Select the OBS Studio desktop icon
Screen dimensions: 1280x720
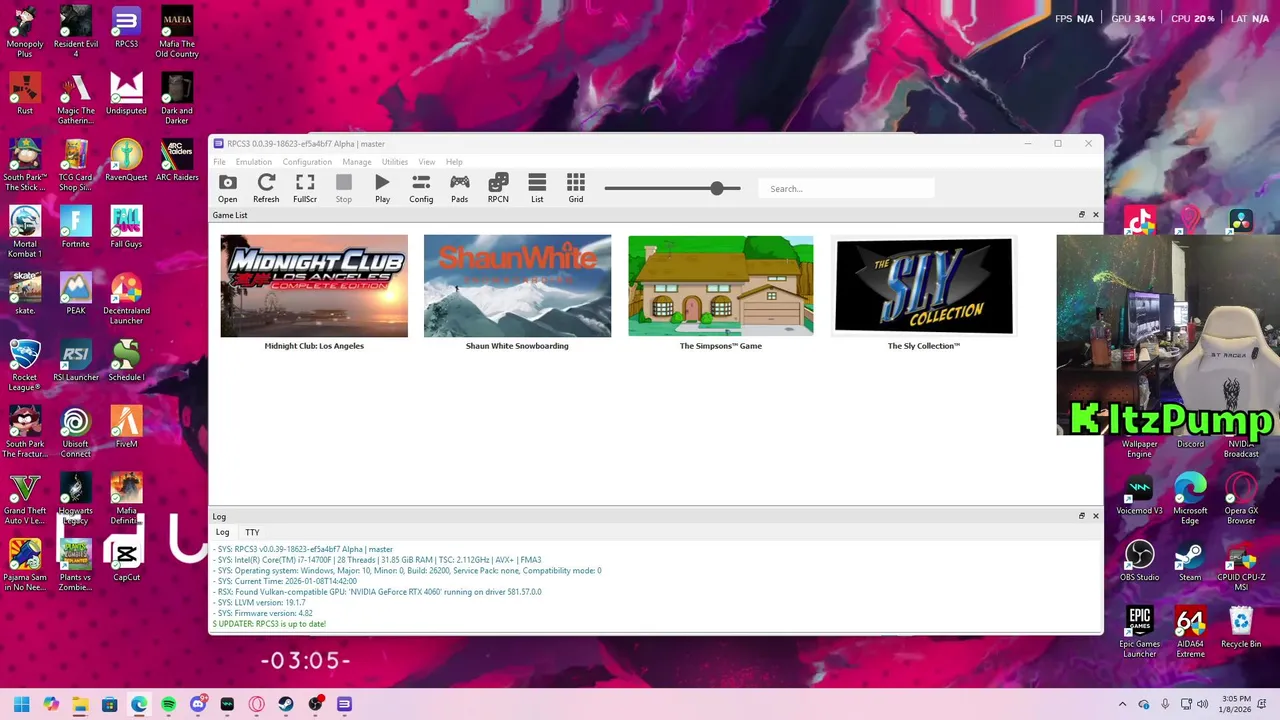1139,560
